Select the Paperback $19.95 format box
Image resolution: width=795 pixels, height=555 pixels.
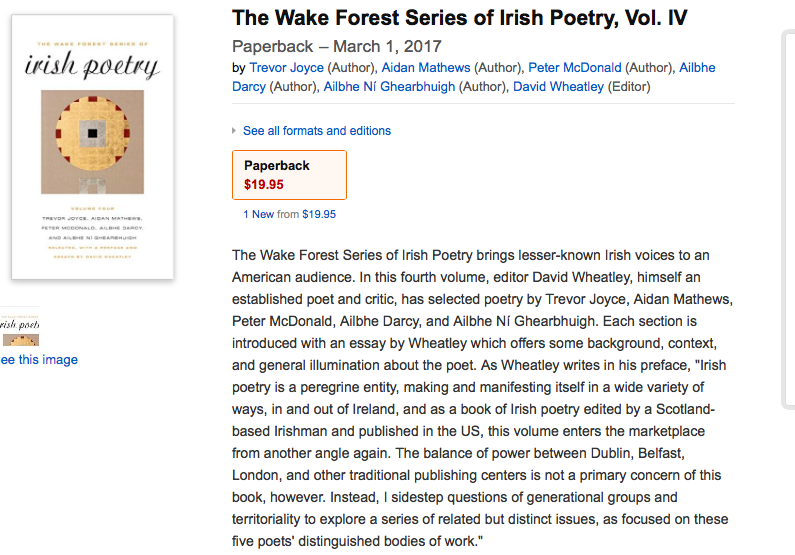[289, 175]
